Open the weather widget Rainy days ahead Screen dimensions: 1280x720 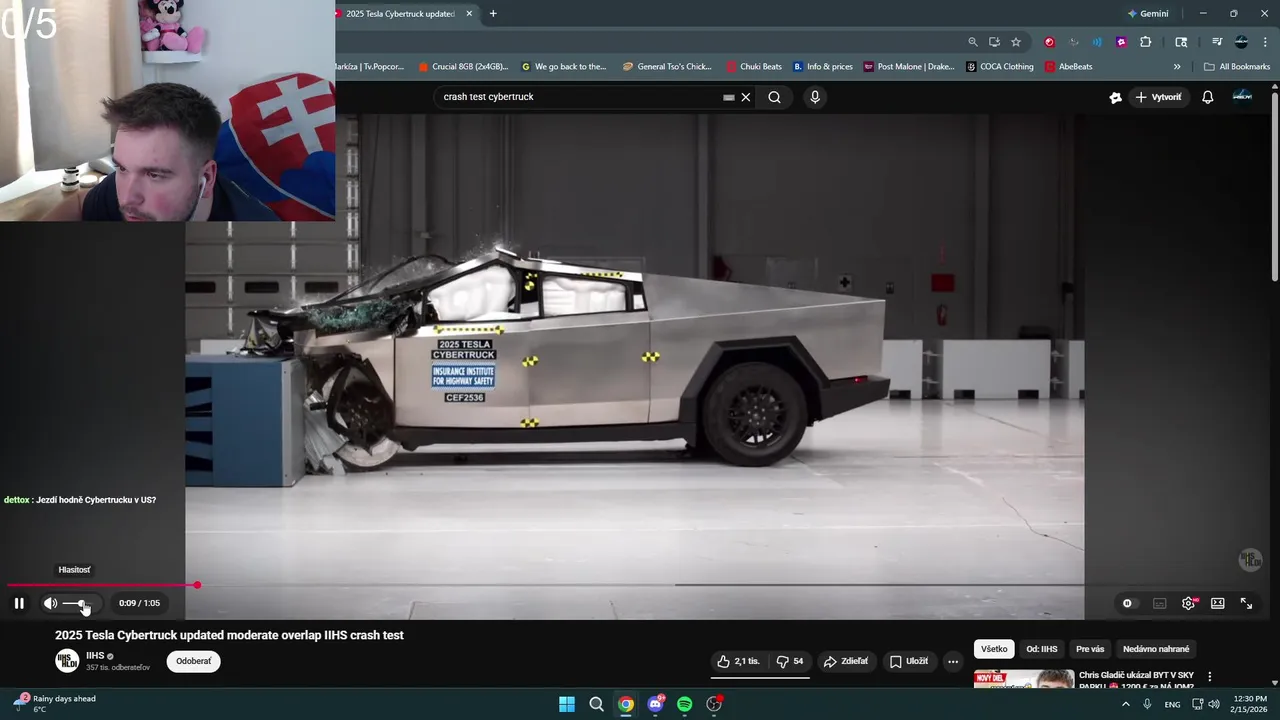(x=56, y=704)
